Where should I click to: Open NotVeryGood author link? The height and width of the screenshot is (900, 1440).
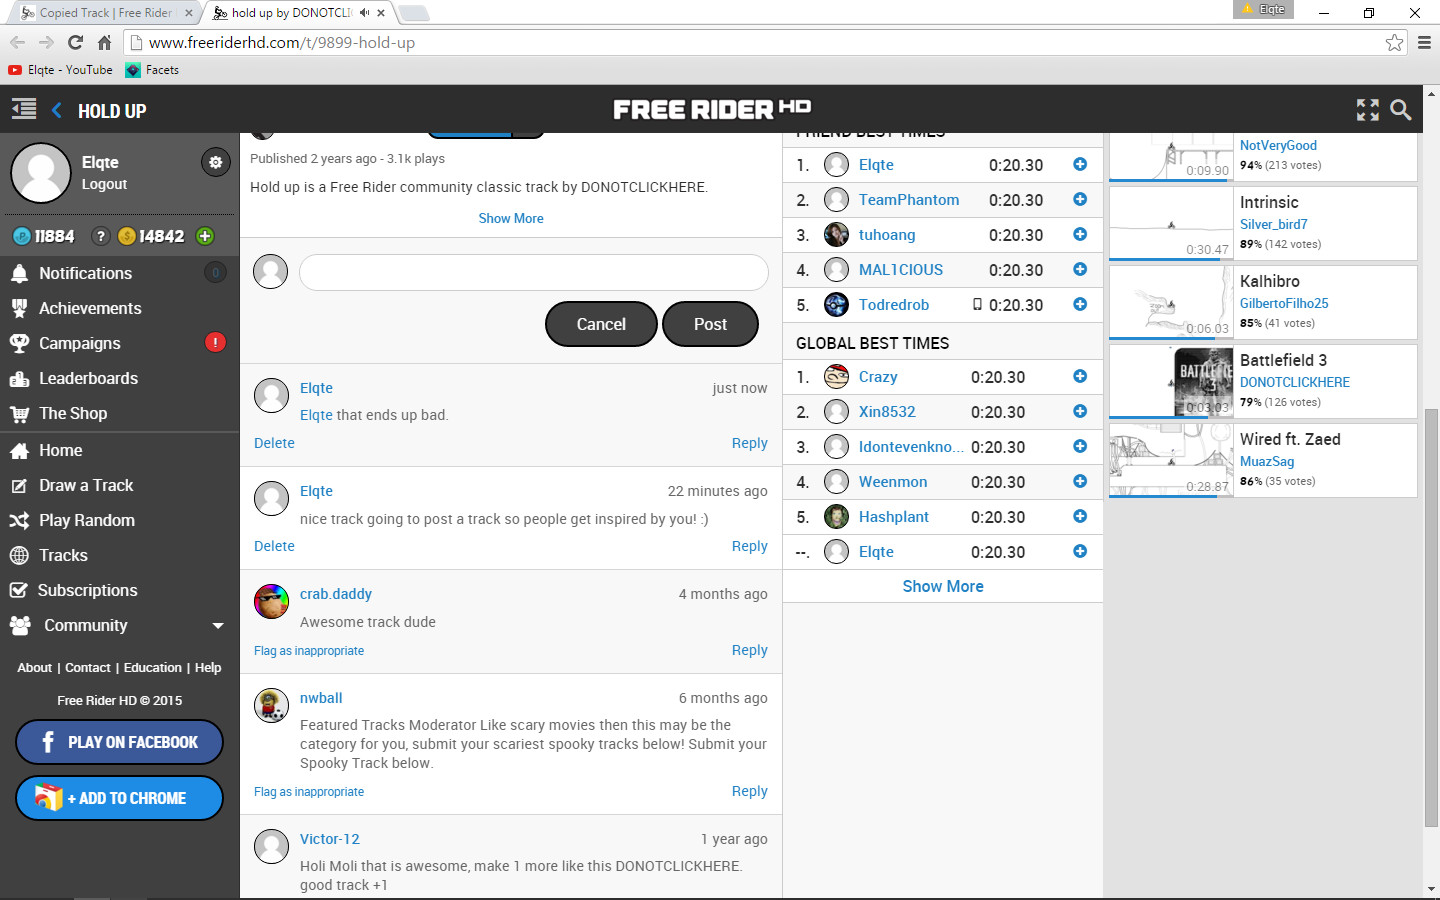1278,145
